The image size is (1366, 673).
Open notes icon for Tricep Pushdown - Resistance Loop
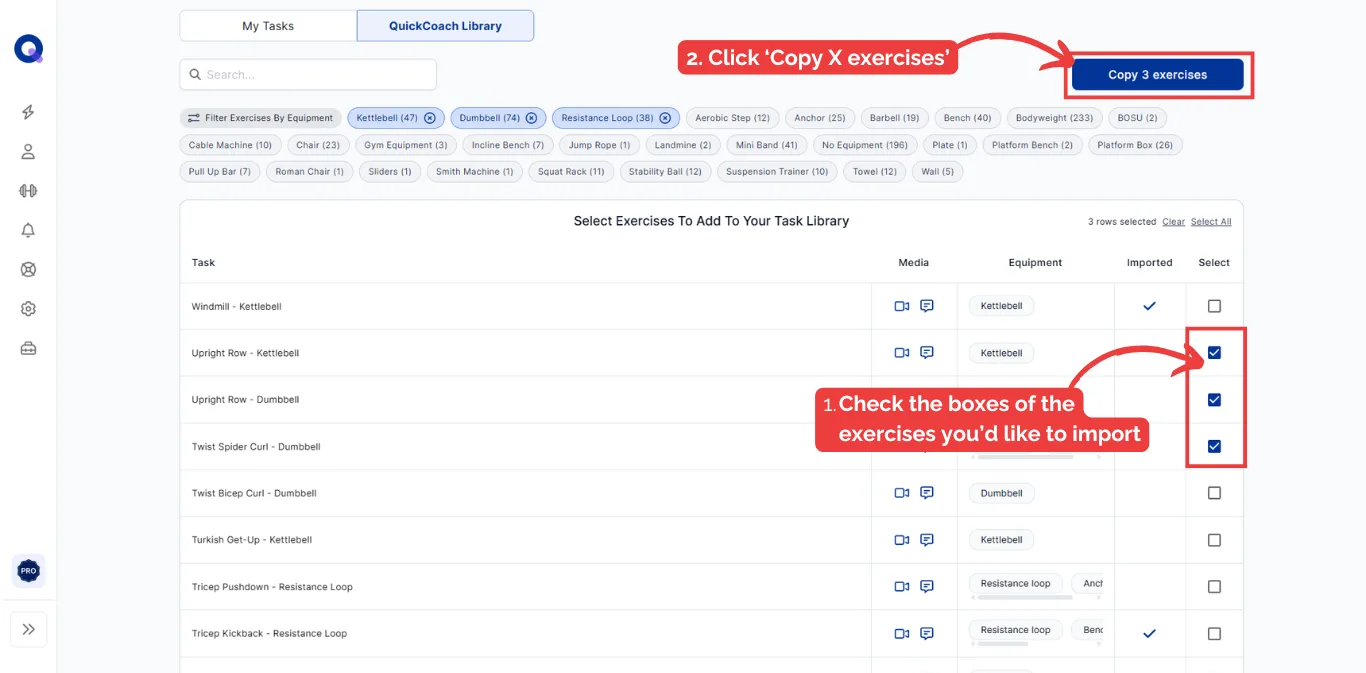(927, 587)
